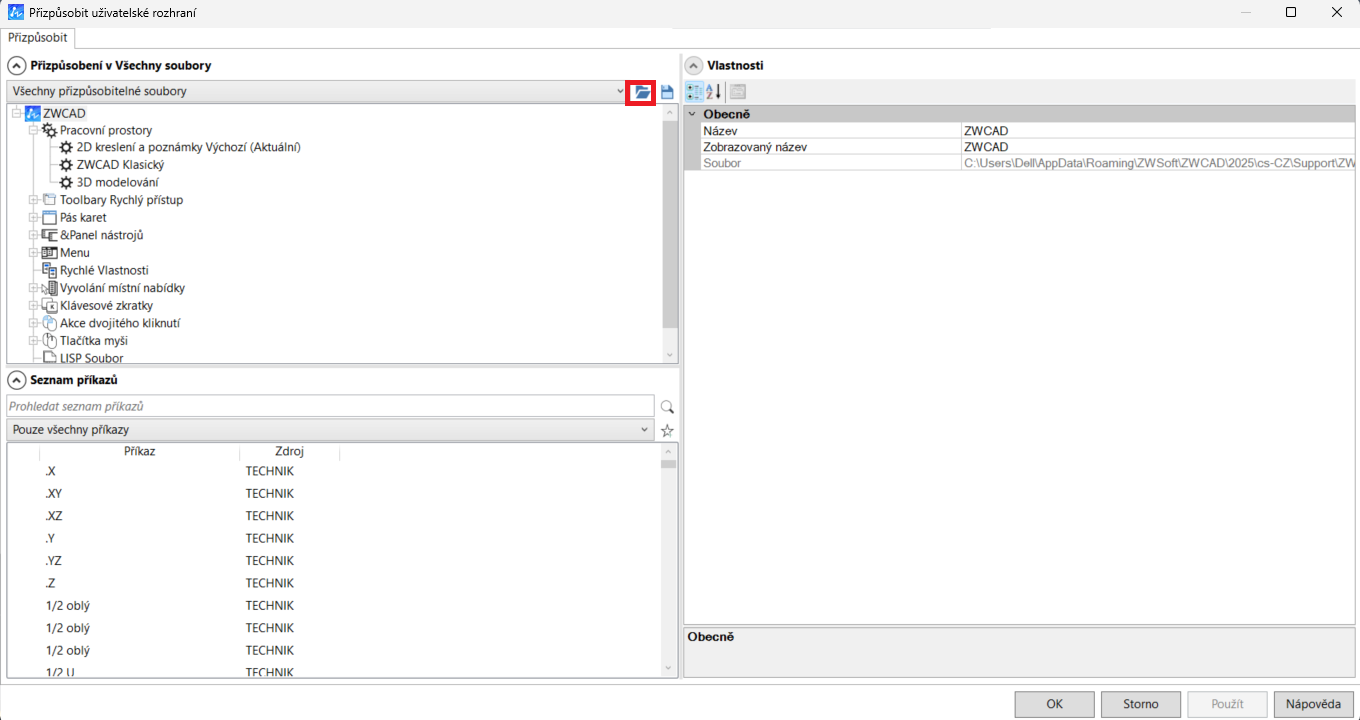This screenshot has width=1360, height=720.
Task: Select the .XZ command row
Action: (334, 516)
